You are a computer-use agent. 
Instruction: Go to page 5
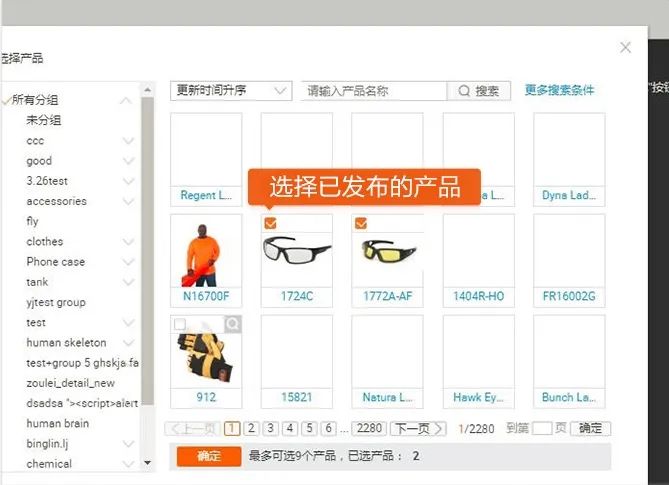click(309, 428)
